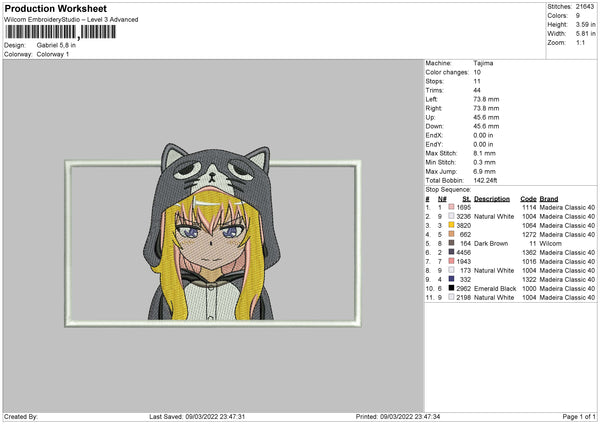This screenshot has width=600, height=424.
Task: Click the "St." column header
Action: click(466, 199)
